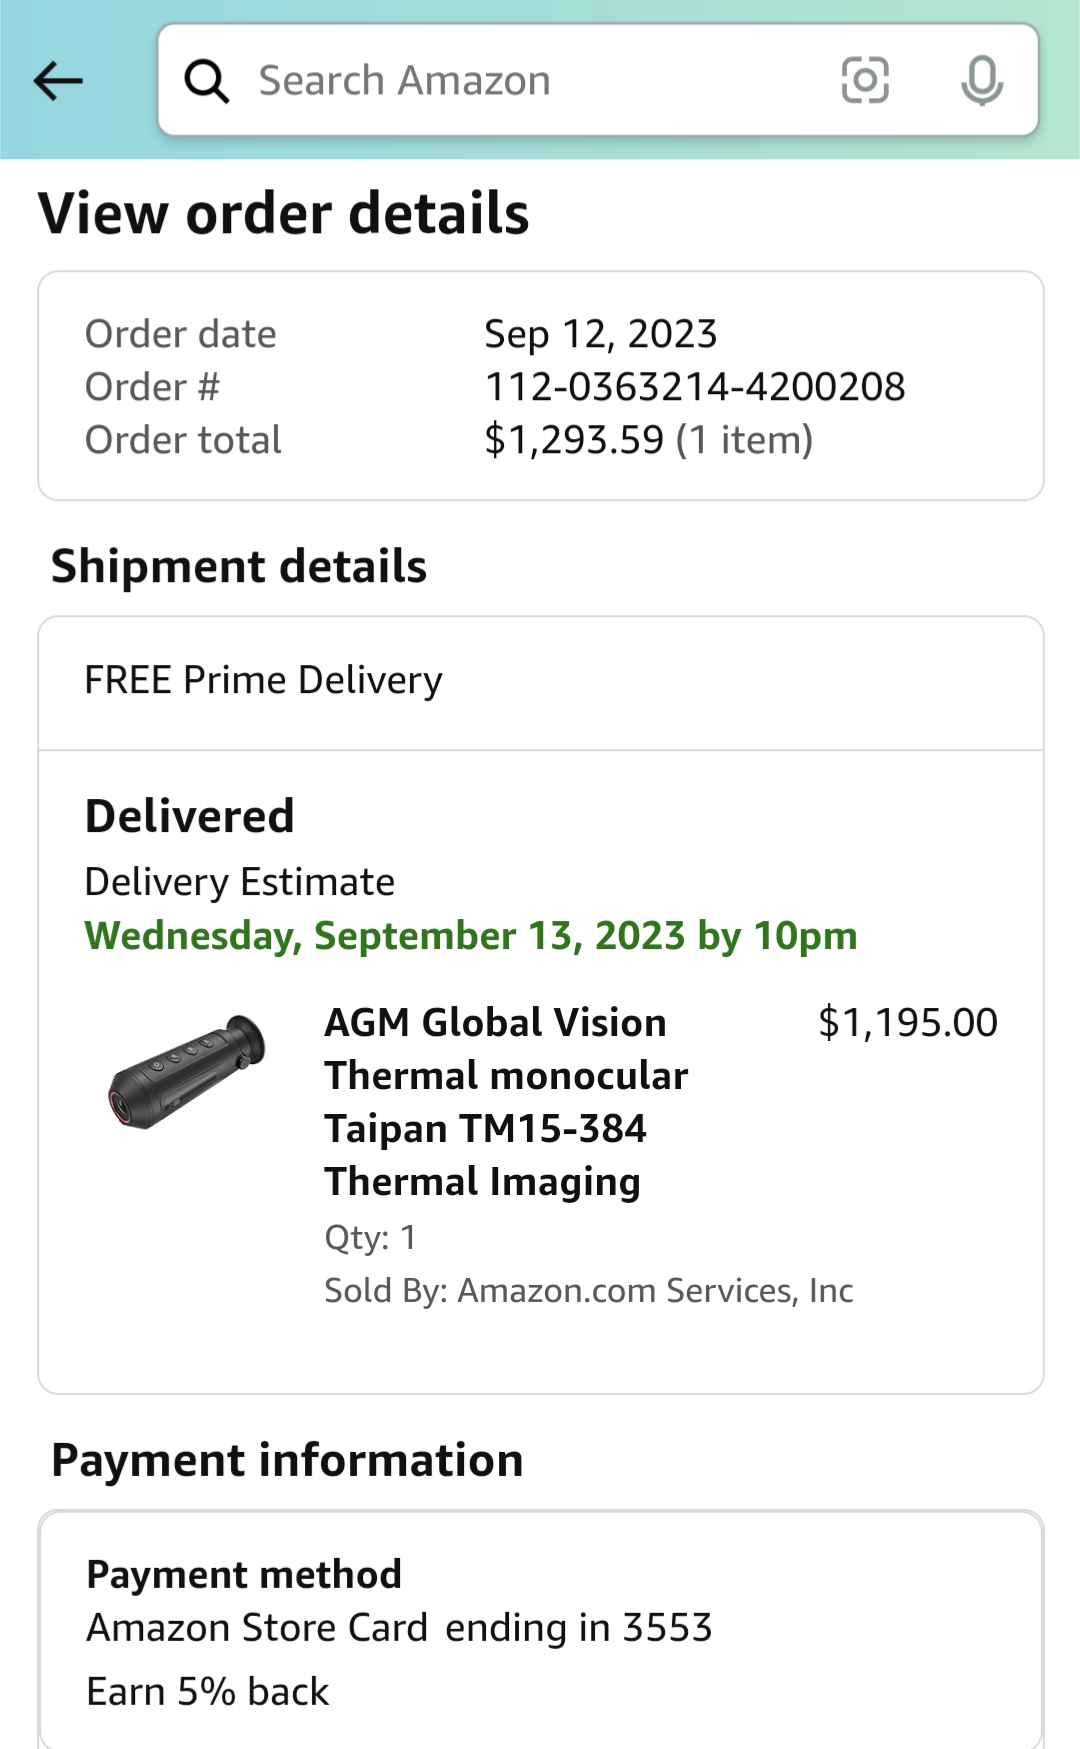Tap the back arrow icon
Screen dimensions: 1080x1749
pyautogui.click(x=58, y=81)
